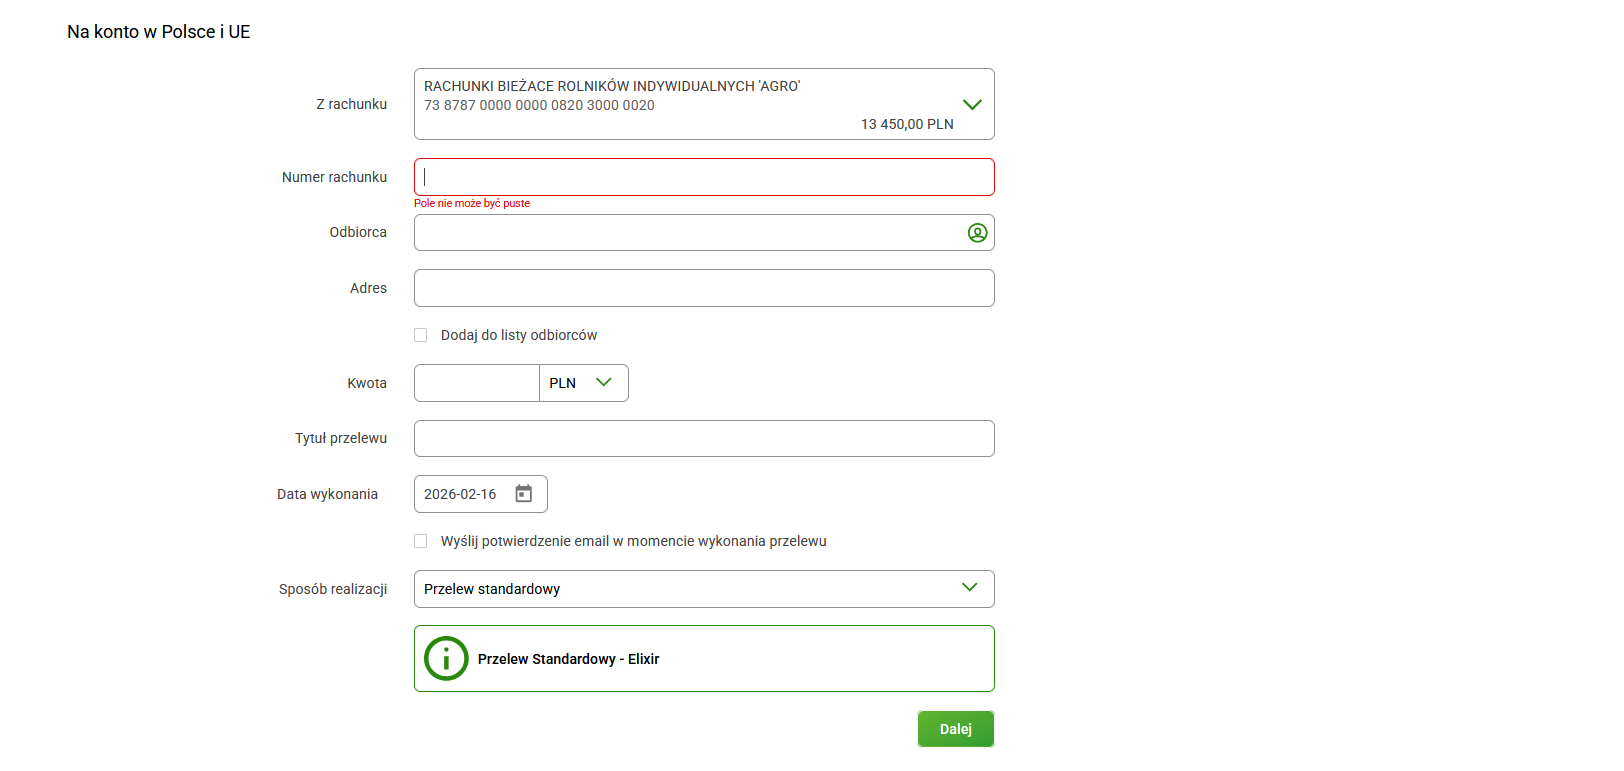Expand 'Sposób realizacji' transfer type dropdown
The height and width of the screenshot is (771, 1624).
tap(968, 588)
